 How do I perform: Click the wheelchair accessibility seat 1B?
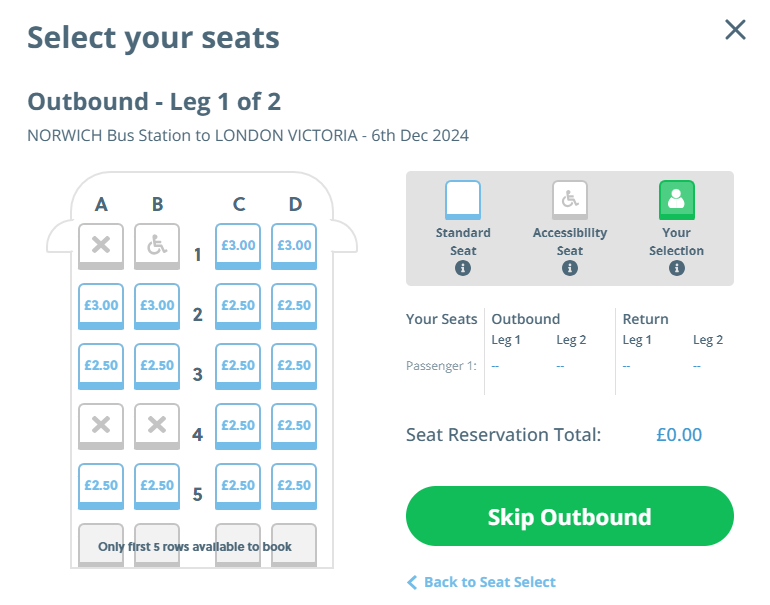click(x=157, y=246)
